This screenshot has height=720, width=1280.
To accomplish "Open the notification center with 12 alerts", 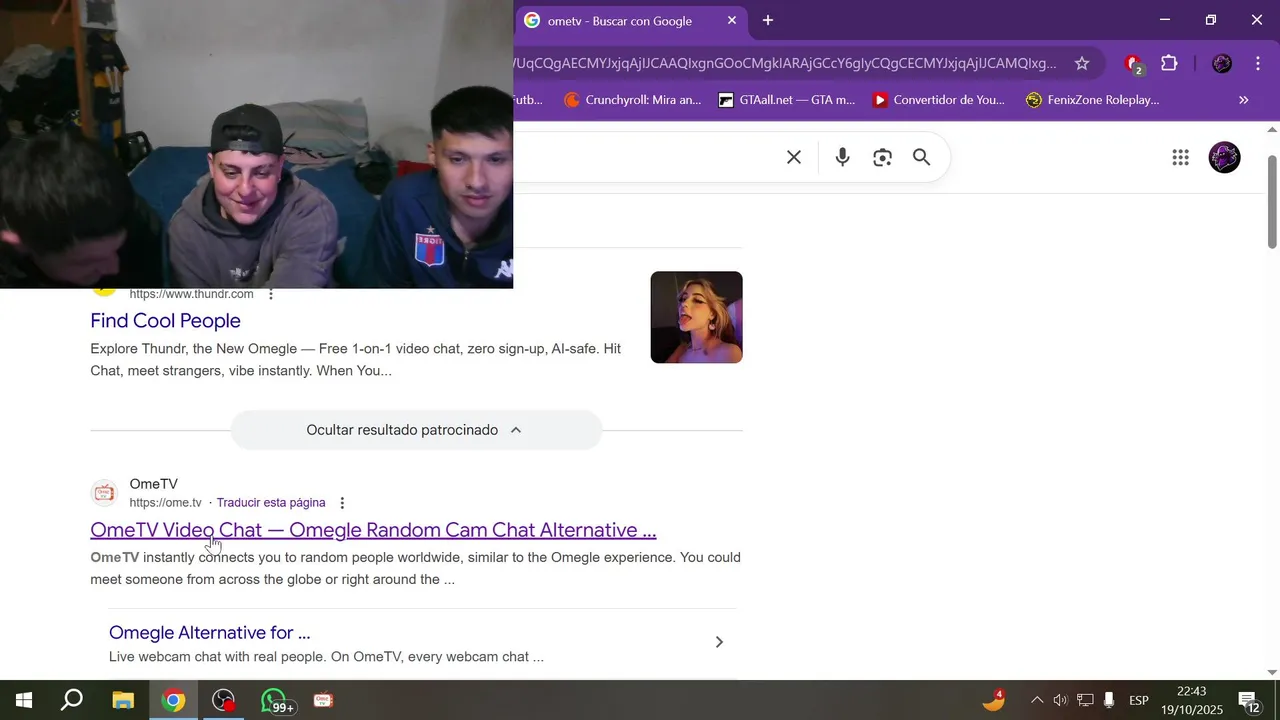I will (1248, 700).
